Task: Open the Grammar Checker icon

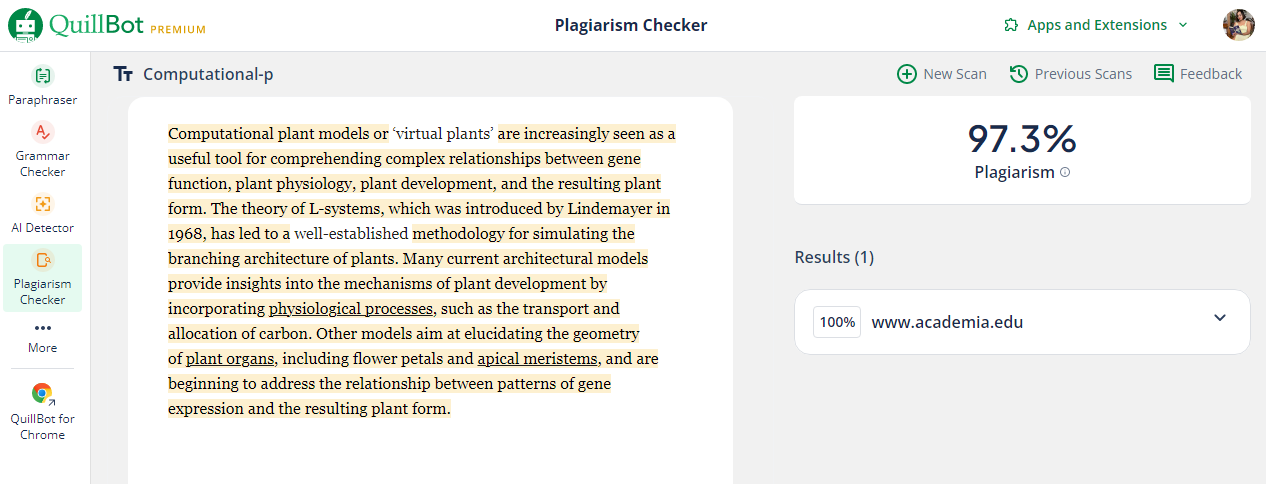Action: [x=42, y=131]
